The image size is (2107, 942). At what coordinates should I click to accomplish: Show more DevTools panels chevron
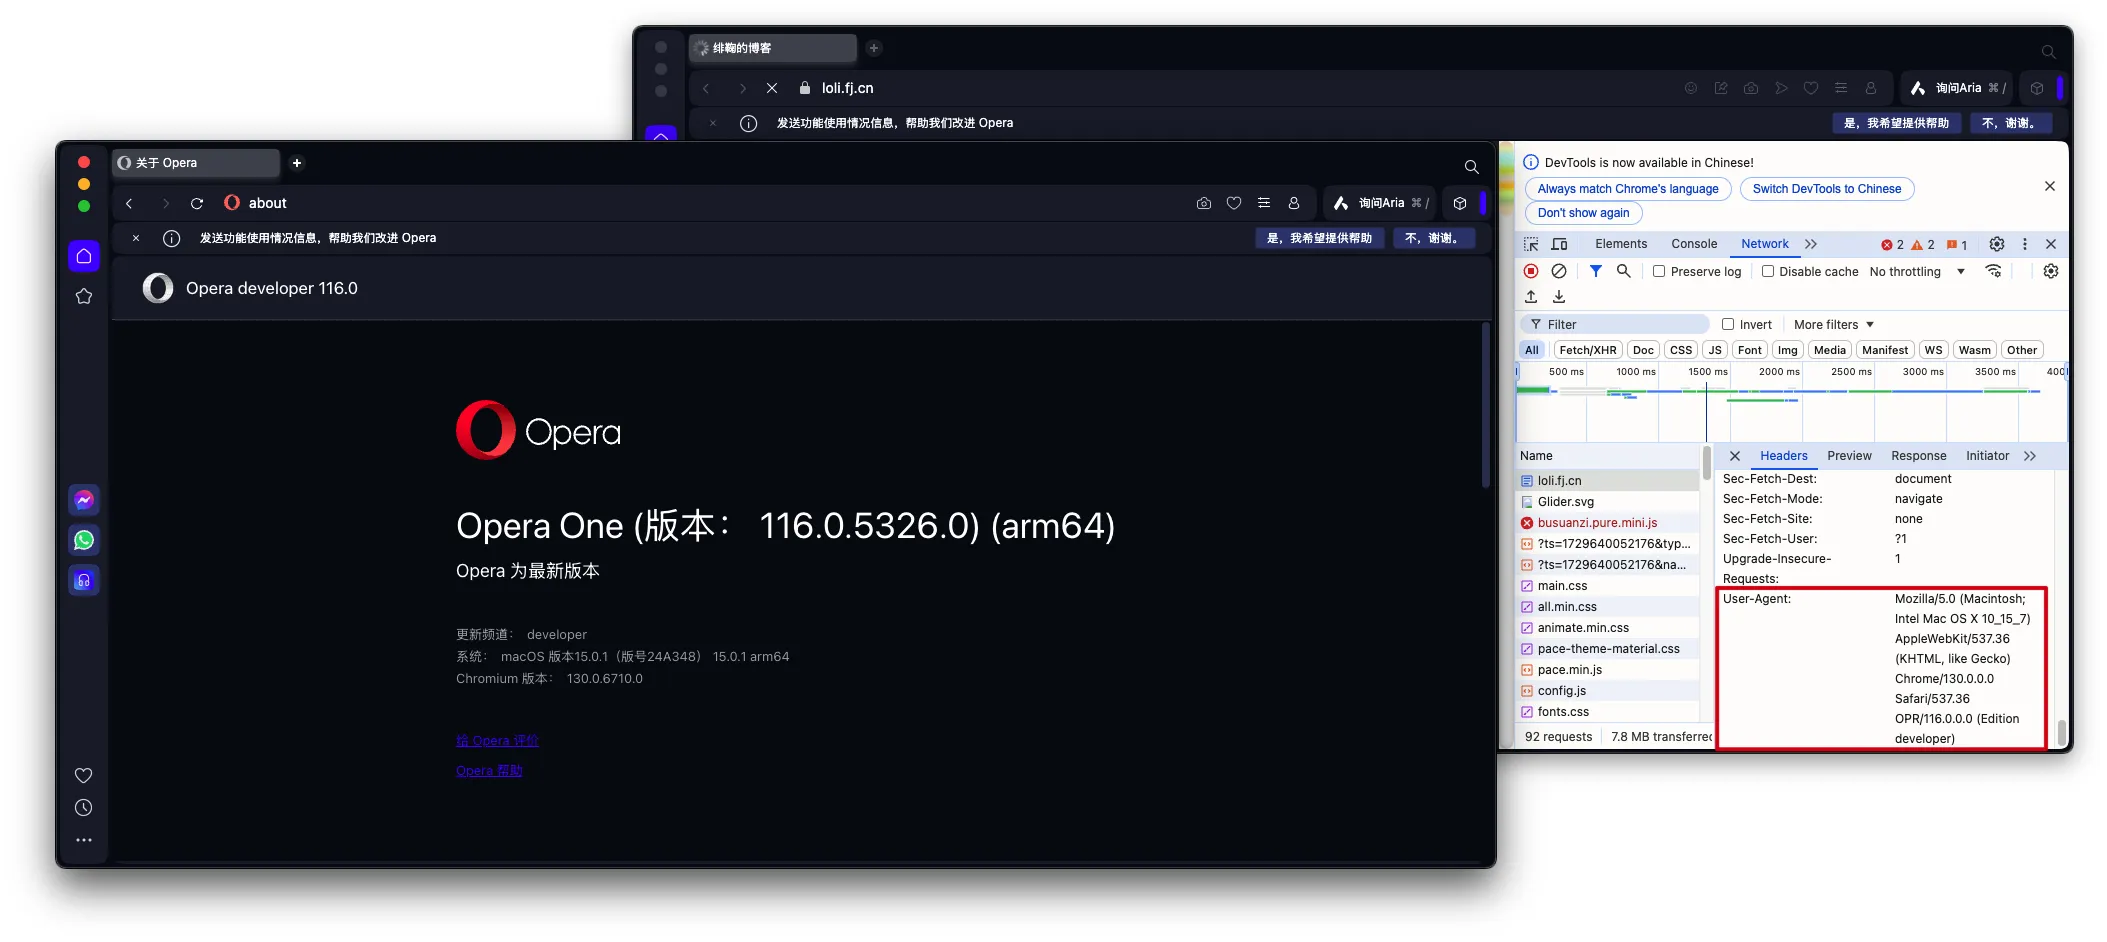click(x=1811, y=244)
